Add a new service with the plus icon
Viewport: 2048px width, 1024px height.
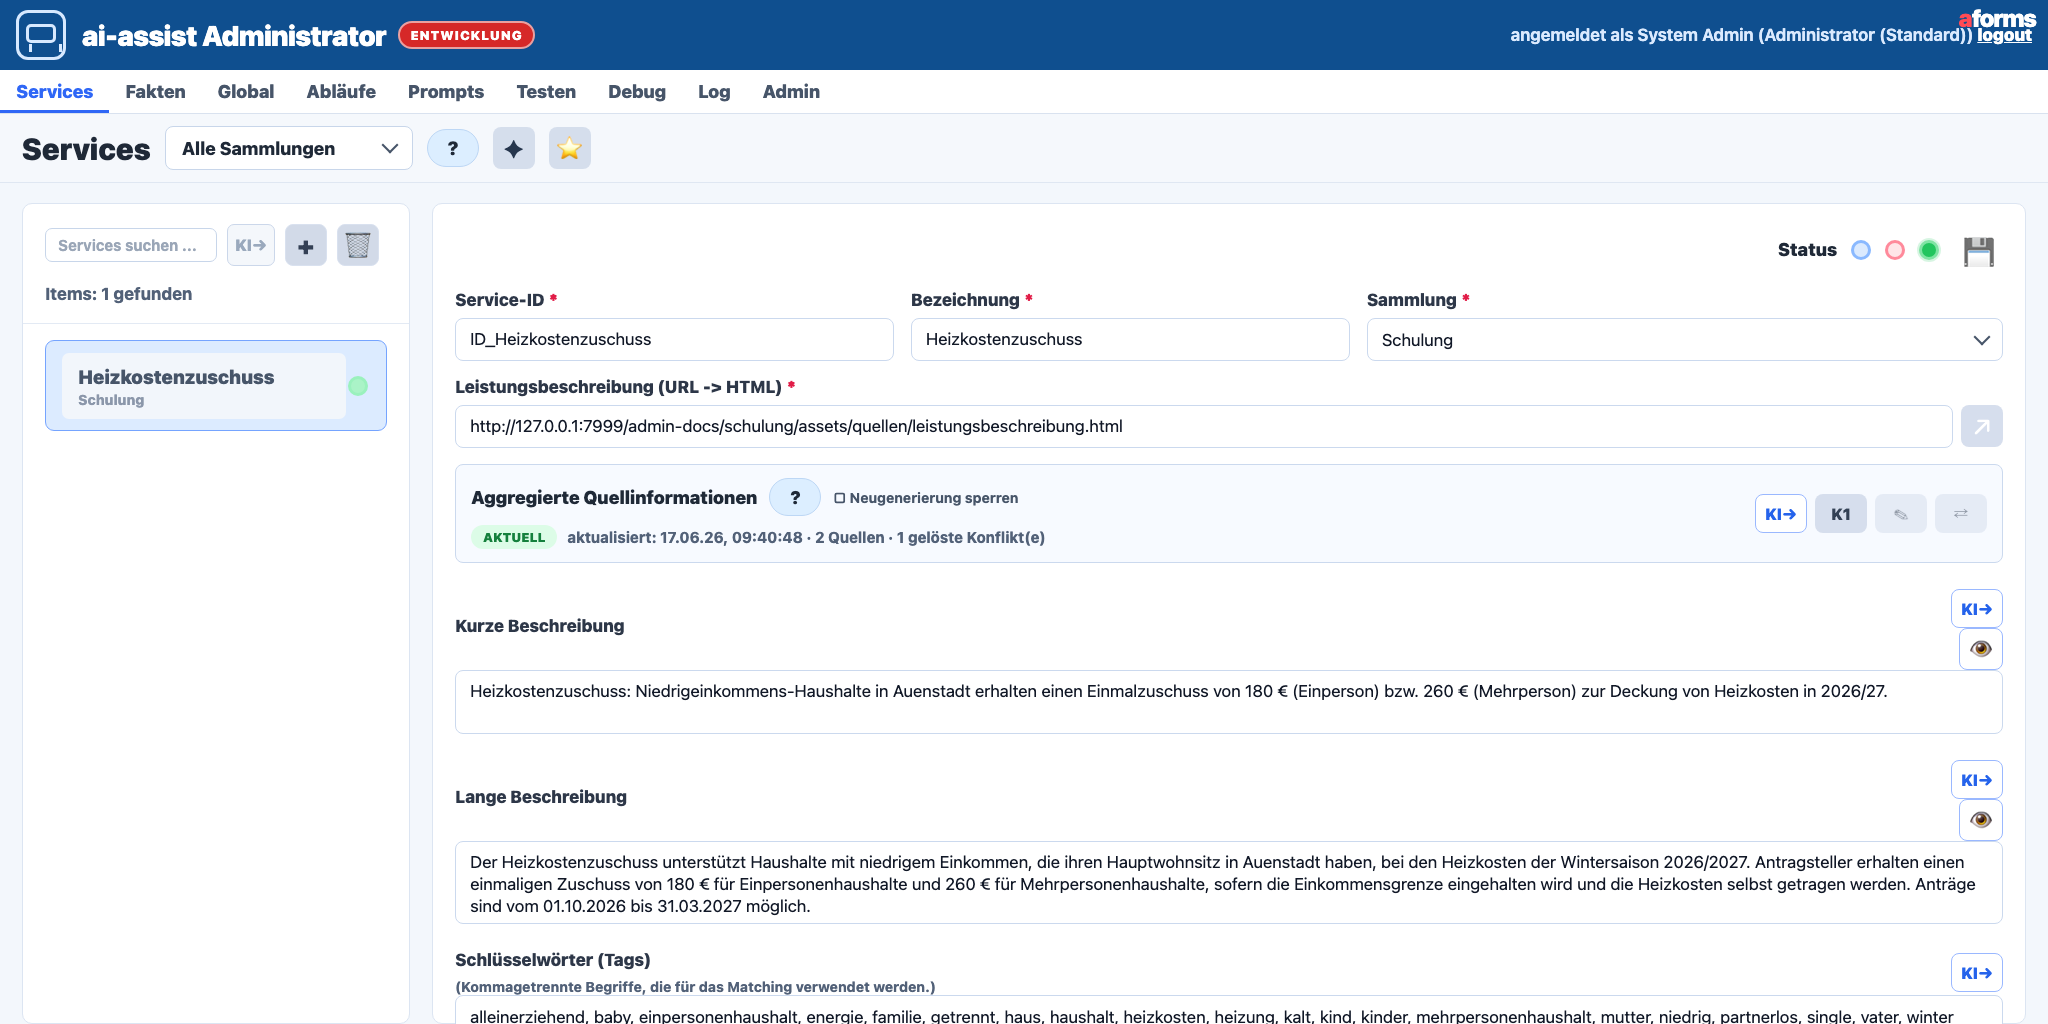pyautogui.click(x=306, y=245)
